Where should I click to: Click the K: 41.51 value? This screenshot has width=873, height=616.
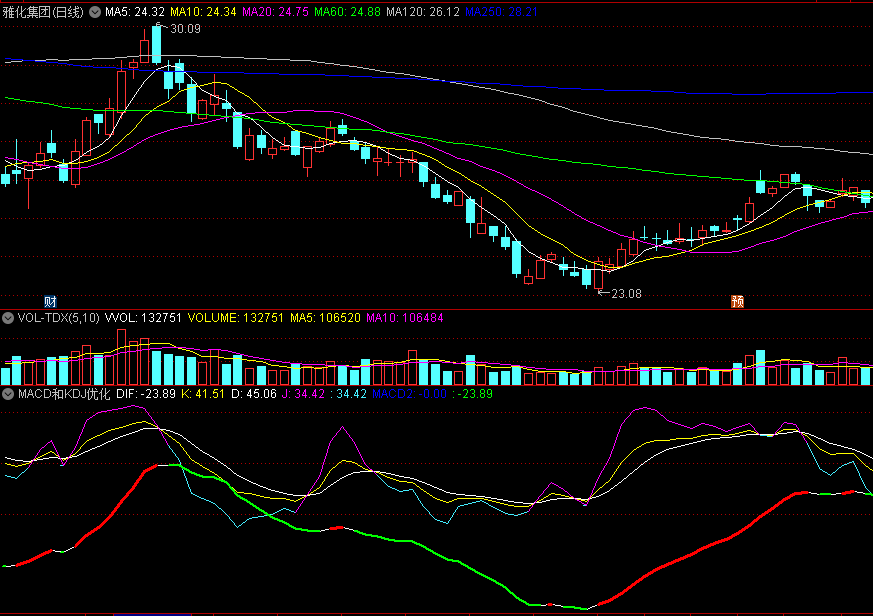[203, 394]
